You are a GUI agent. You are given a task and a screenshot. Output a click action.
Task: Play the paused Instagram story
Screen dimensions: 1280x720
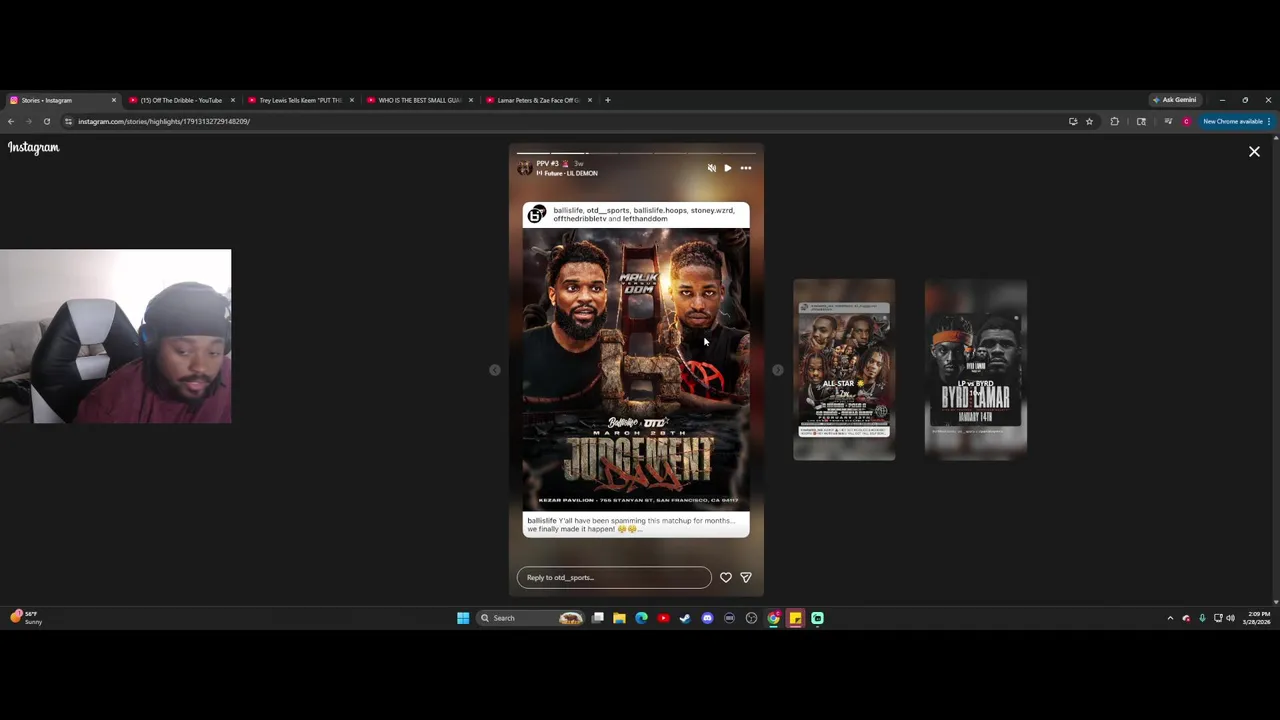point(728,168)
